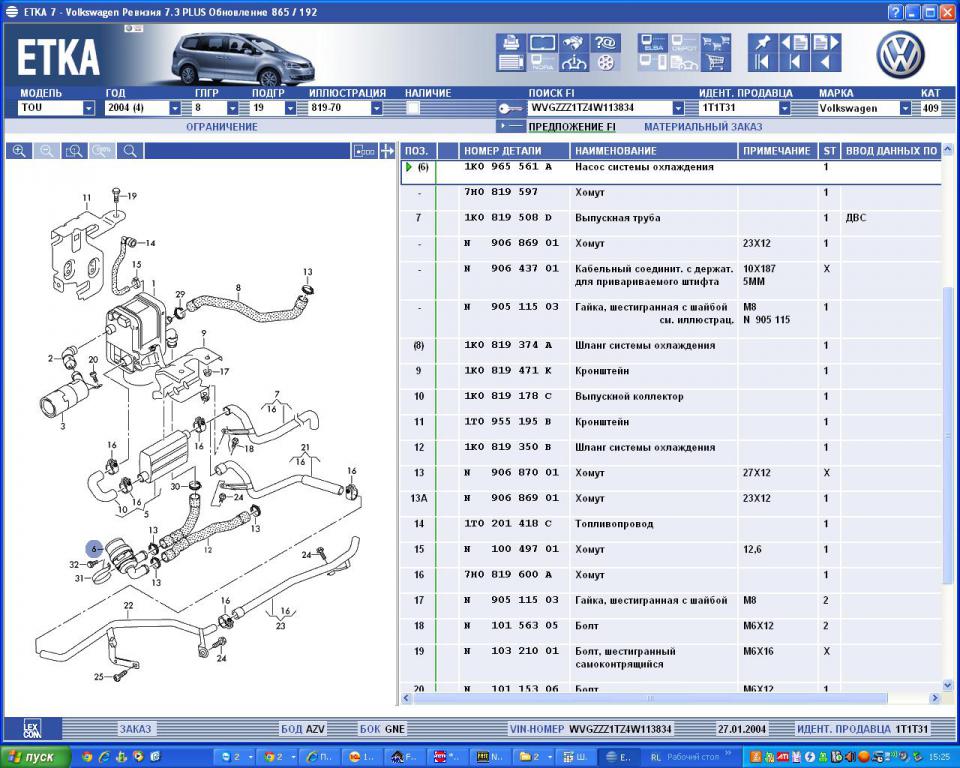Zoom into selected area of illustration

[x=75, y=151]
